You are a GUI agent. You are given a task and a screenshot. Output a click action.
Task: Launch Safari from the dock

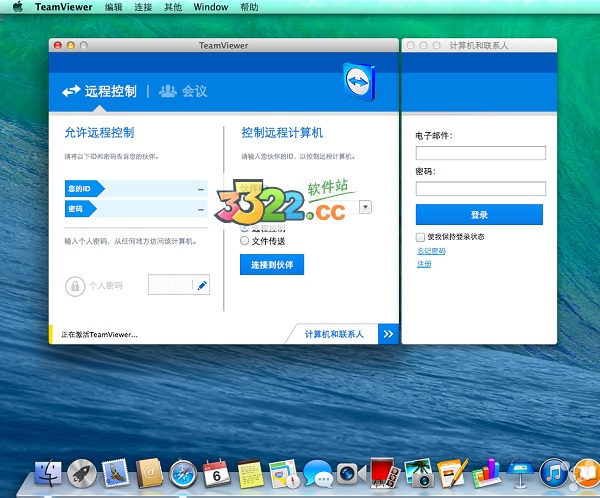coord(182,474)
